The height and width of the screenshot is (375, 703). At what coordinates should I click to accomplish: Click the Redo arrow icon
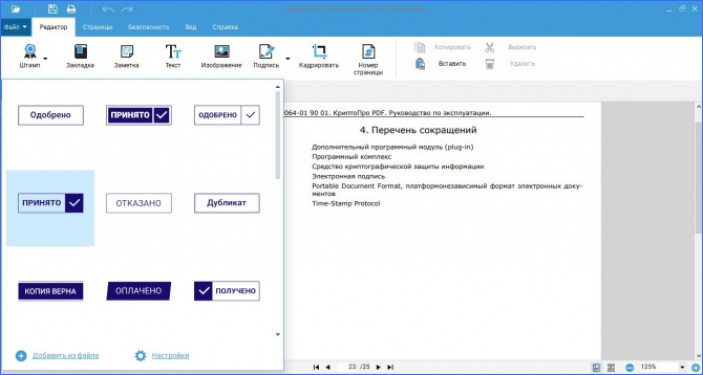[x=127, y=9]
